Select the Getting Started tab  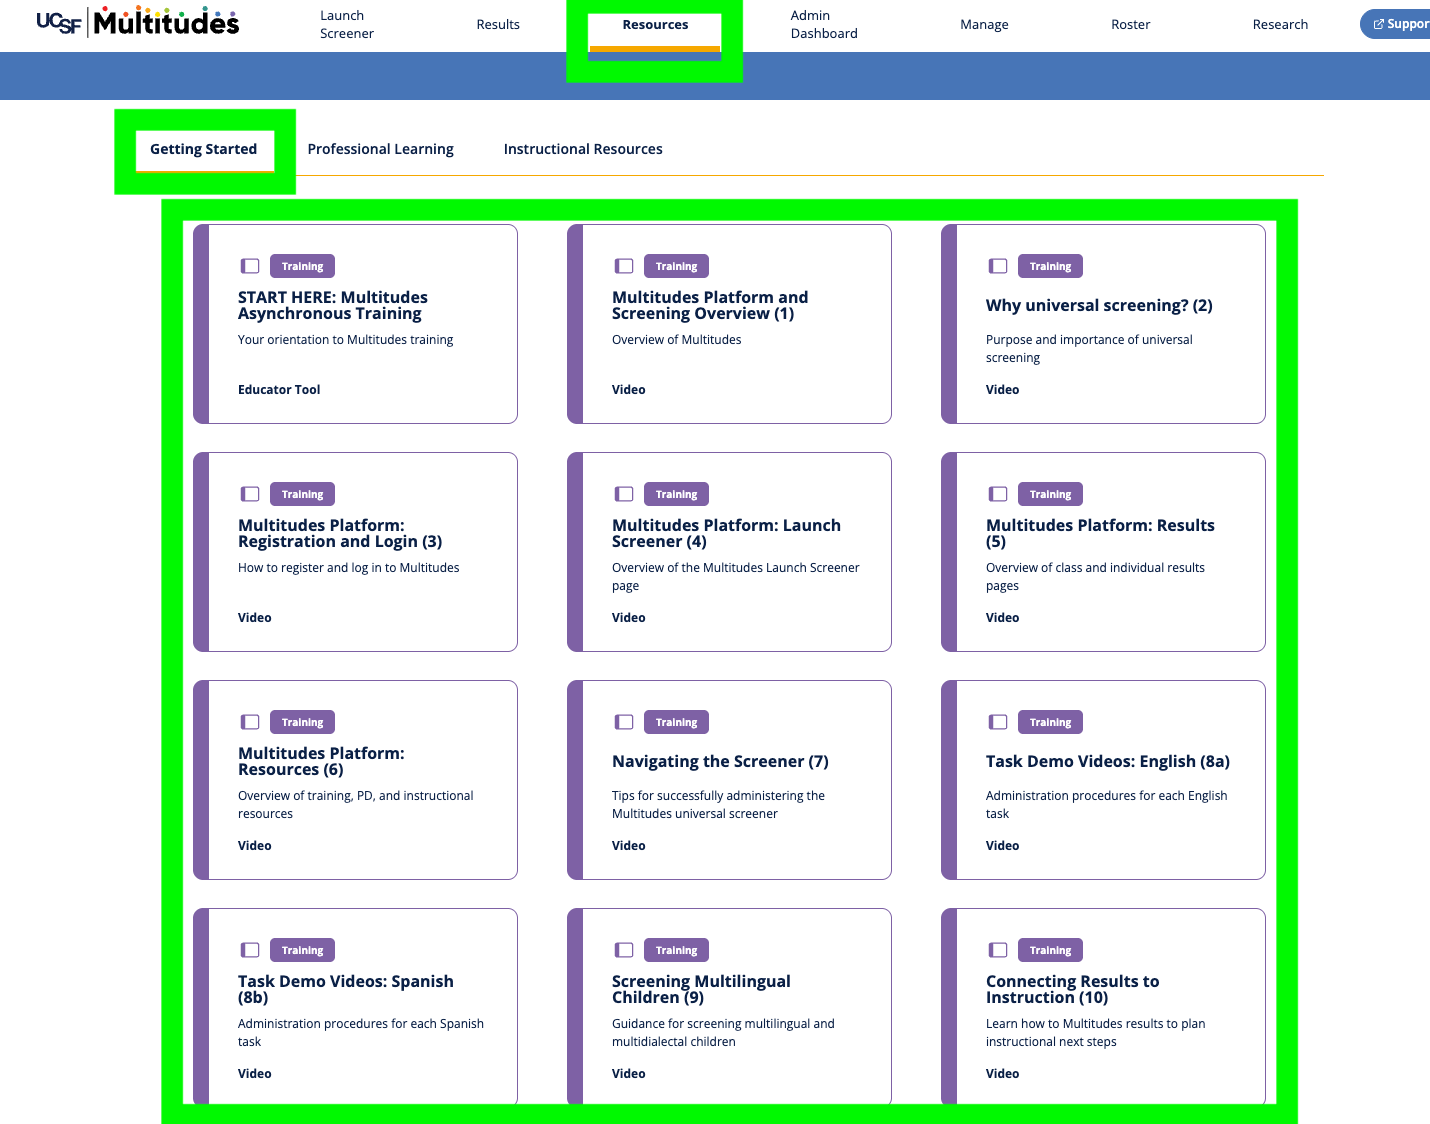(x=204, y=150)
